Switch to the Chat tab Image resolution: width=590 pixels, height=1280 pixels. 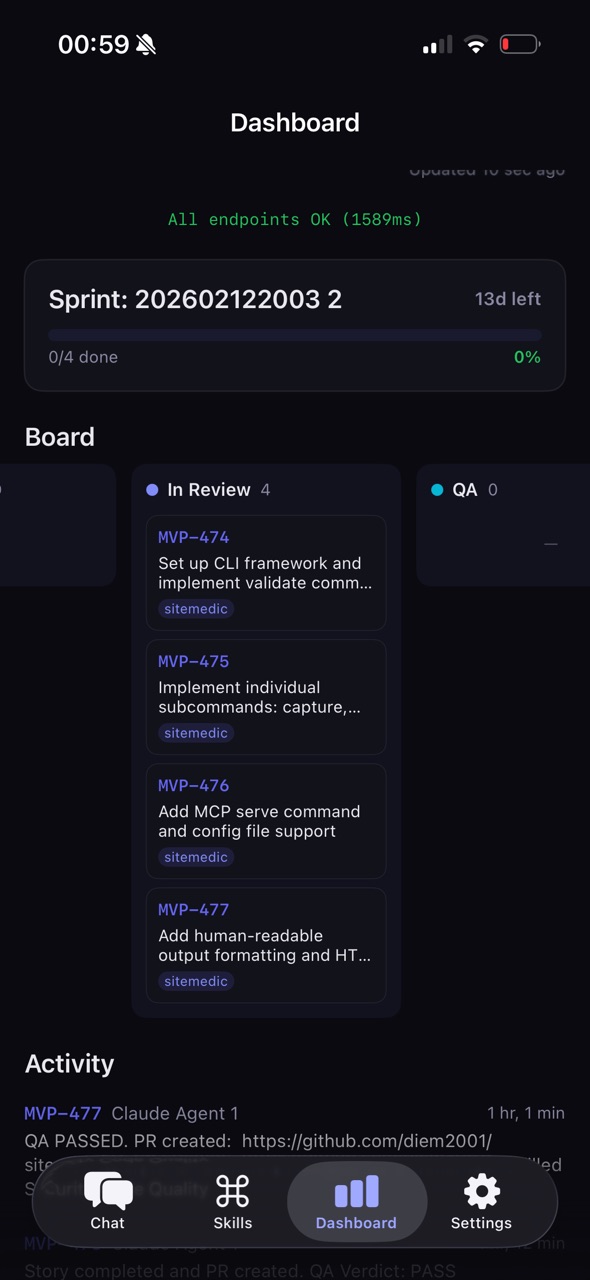[x=107, y=1201]
